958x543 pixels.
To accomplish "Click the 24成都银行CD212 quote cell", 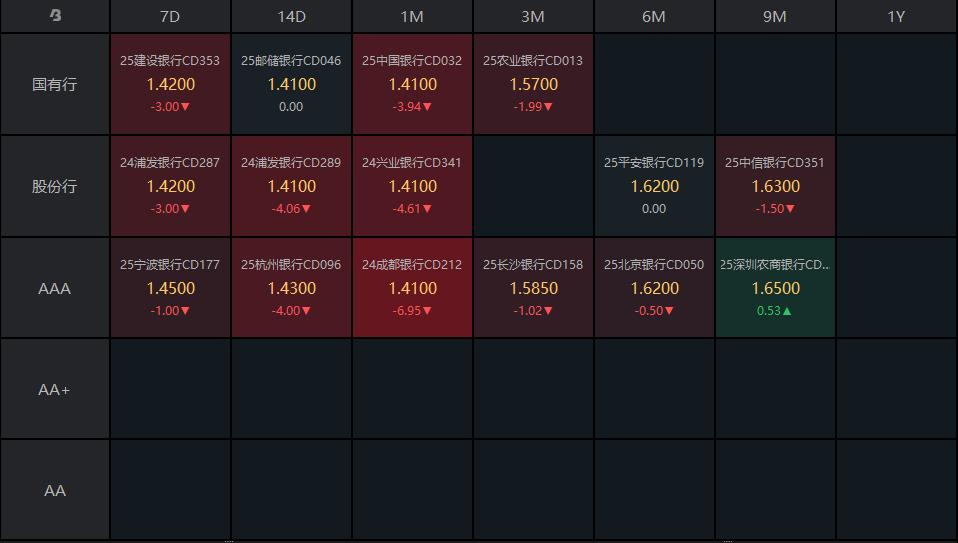I will [412, 288].
